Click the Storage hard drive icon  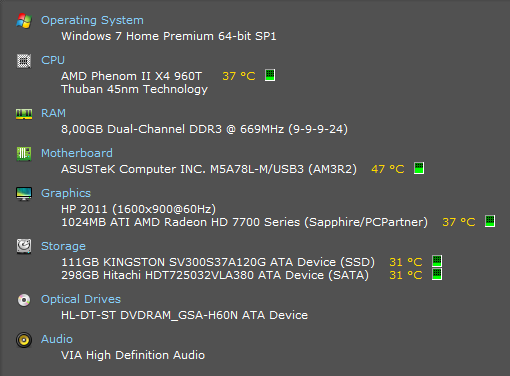24,246
